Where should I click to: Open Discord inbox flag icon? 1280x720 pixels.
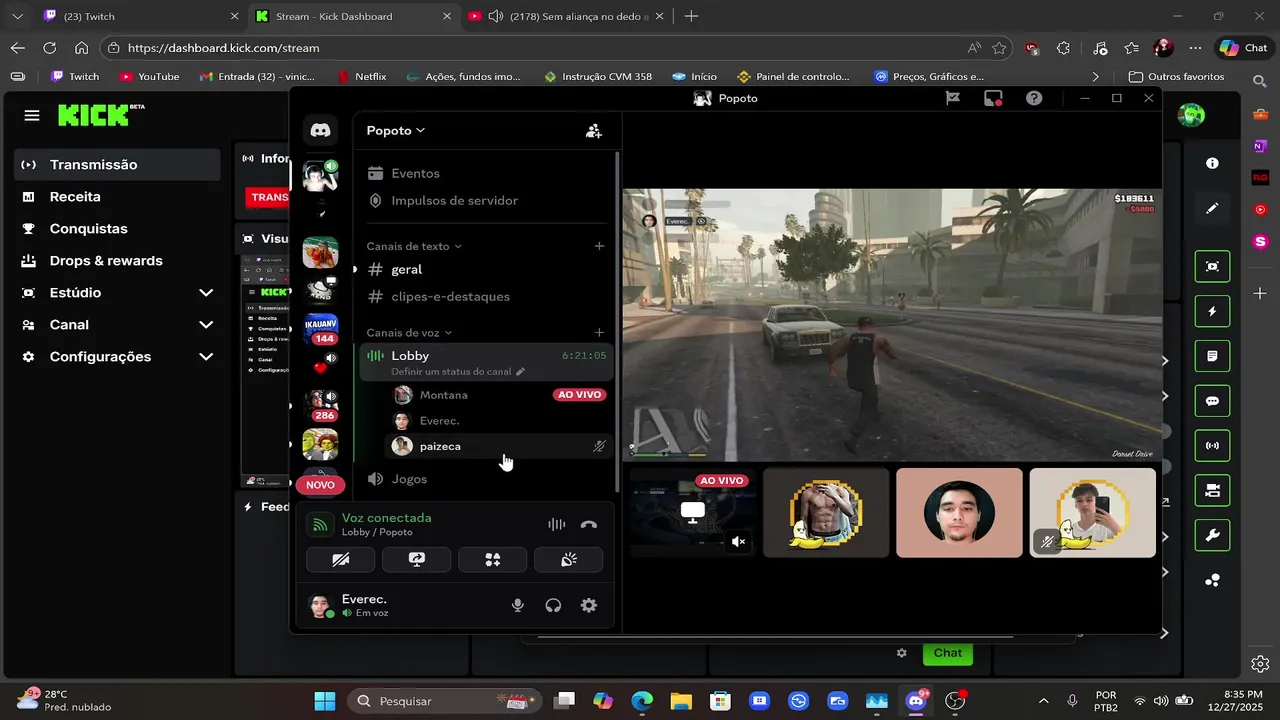point(953,98)
